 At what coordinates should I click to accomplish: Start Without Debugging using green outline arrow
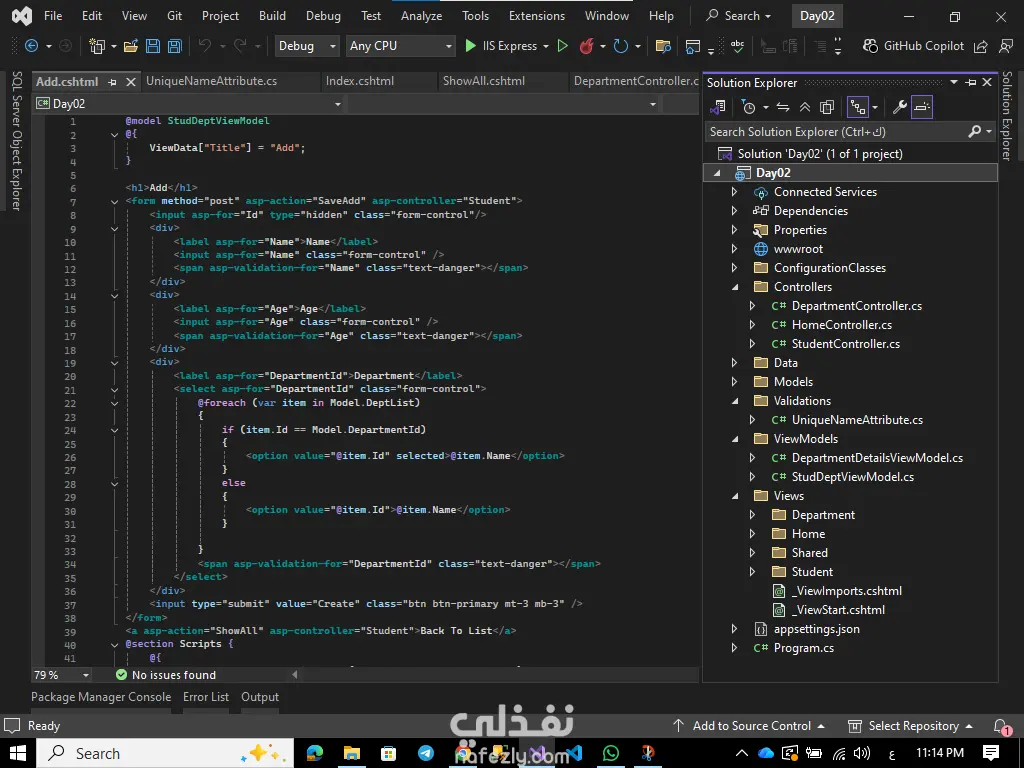562,46
